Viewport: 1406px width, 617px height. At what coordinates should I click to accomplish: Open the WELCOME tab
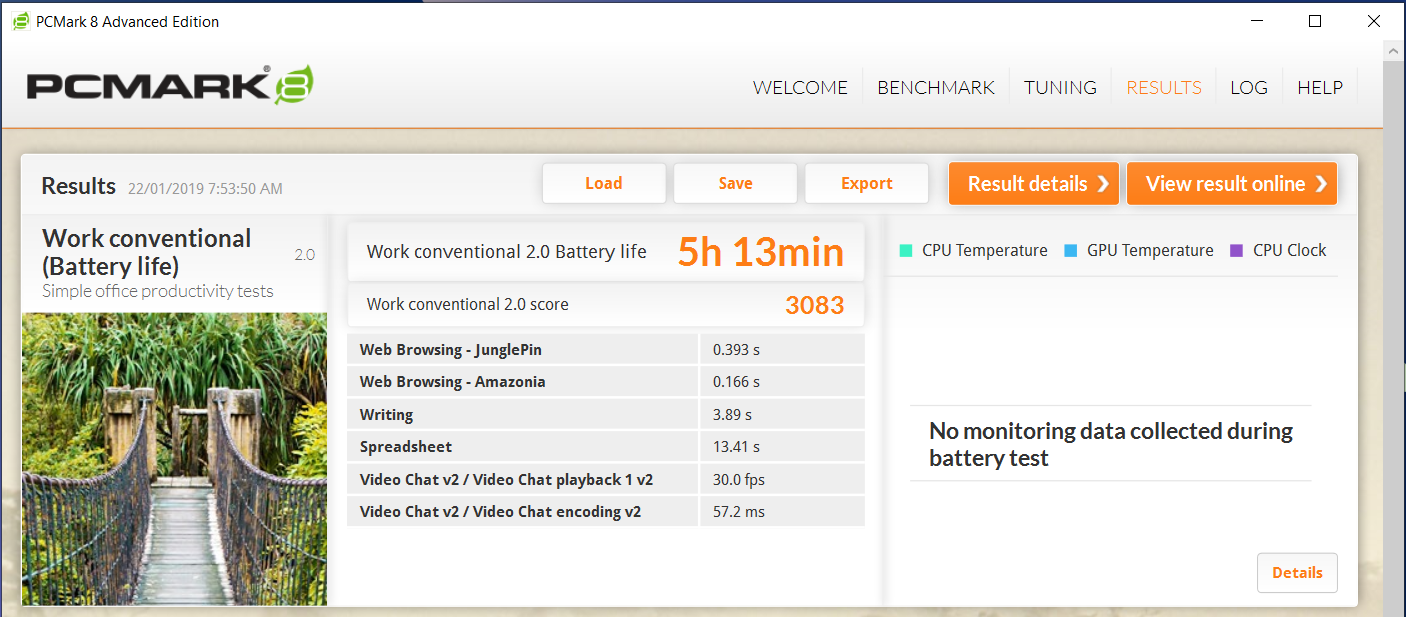[800, 87]
